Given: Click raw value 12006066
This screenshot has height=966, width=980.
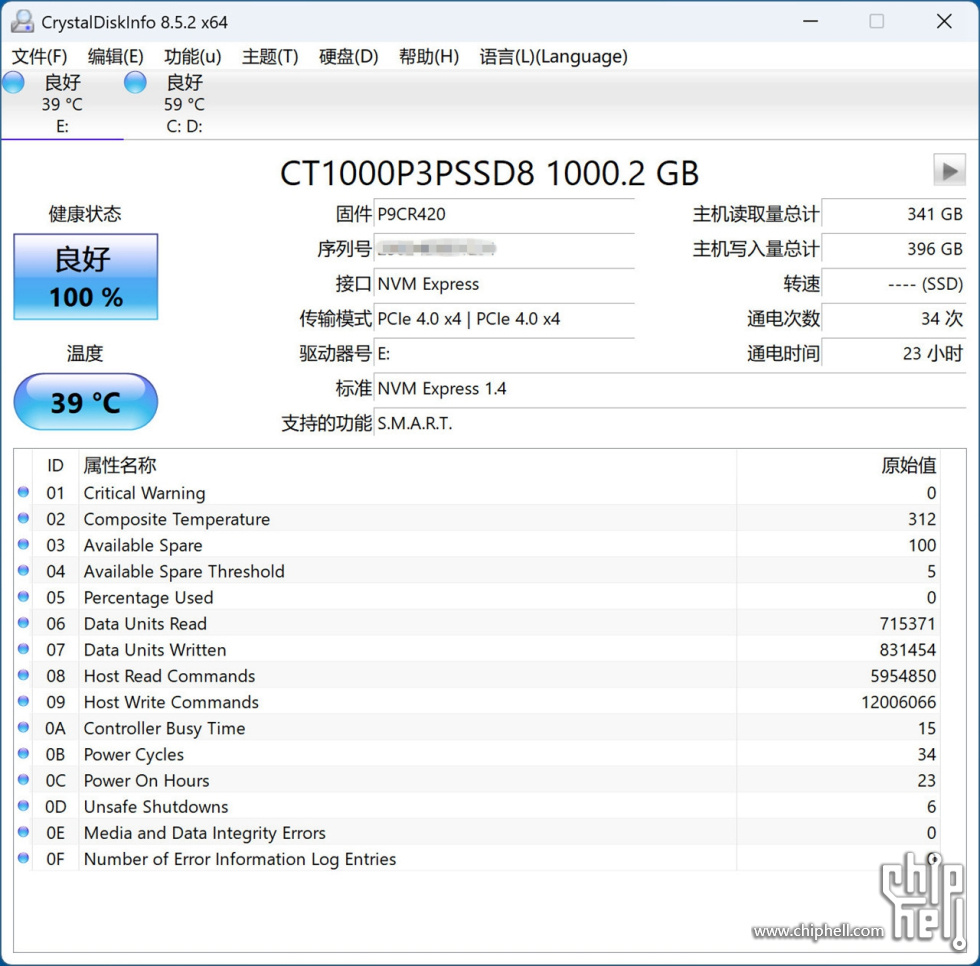Looking at the screenshot, I should point(899,702).
